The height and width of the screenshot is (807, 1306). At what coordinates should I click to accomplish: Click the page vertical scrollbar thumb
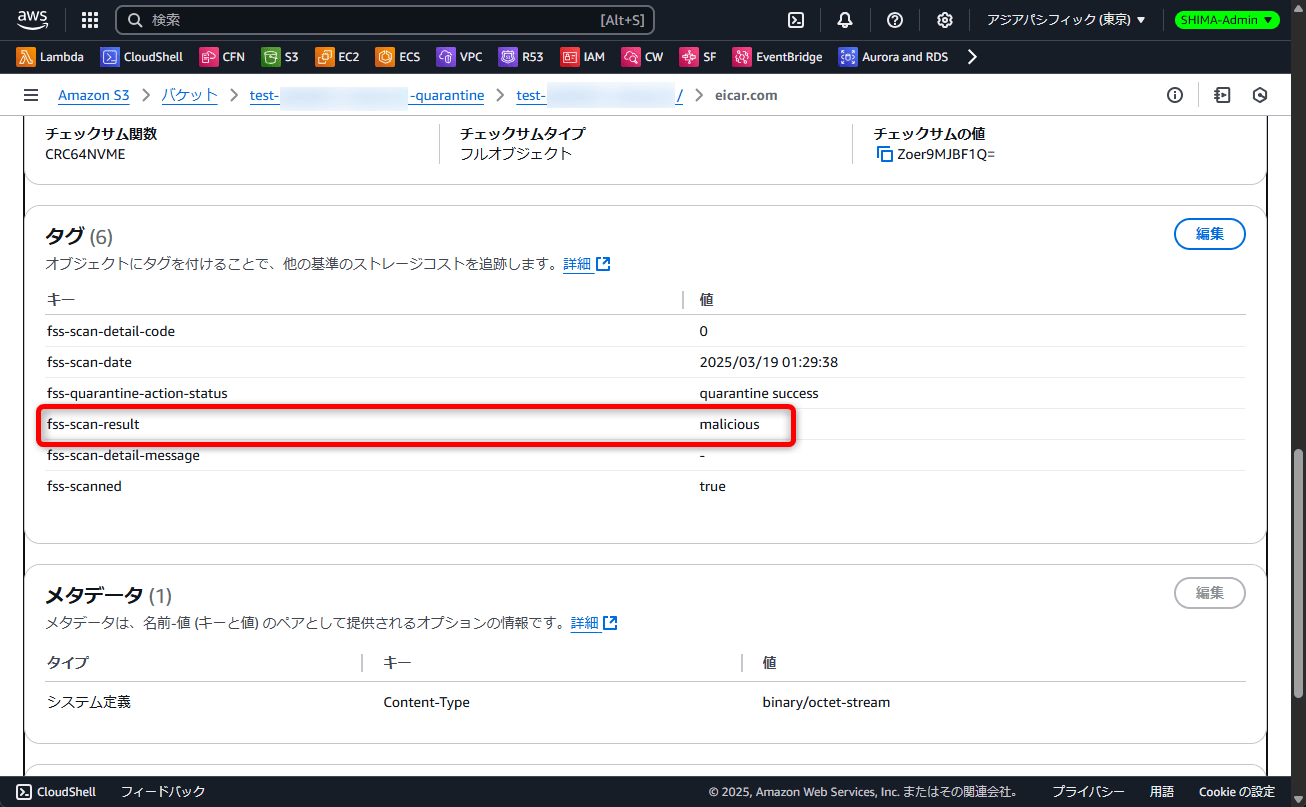[1298, 573]
